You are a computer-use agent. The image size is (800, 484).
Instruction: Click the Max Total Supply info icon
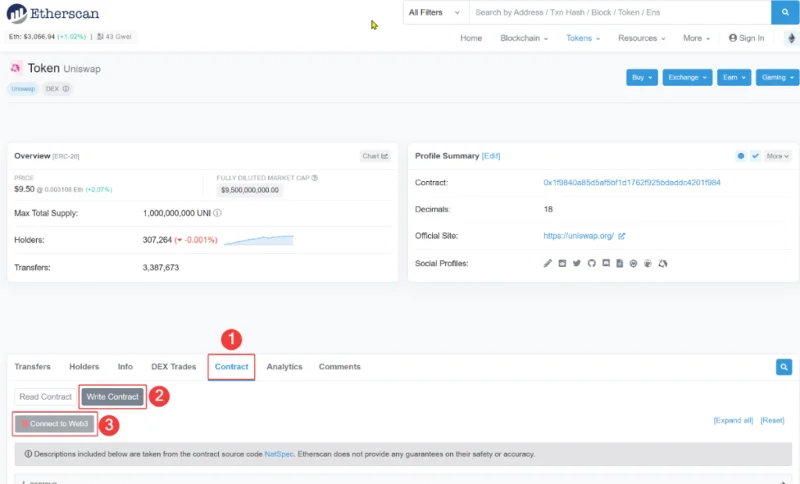[x=217, y=213]
